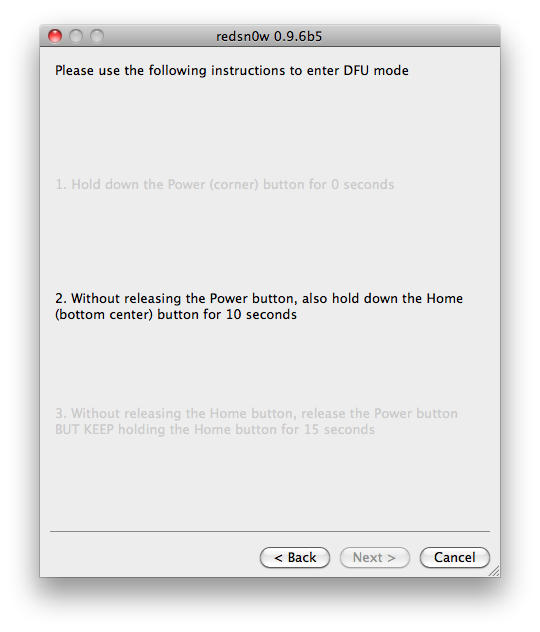The width and height of the screenshot is (540, 632).
Task: Click the "BUT KEEP holding" line of step 3
Action: coord(215,429)
